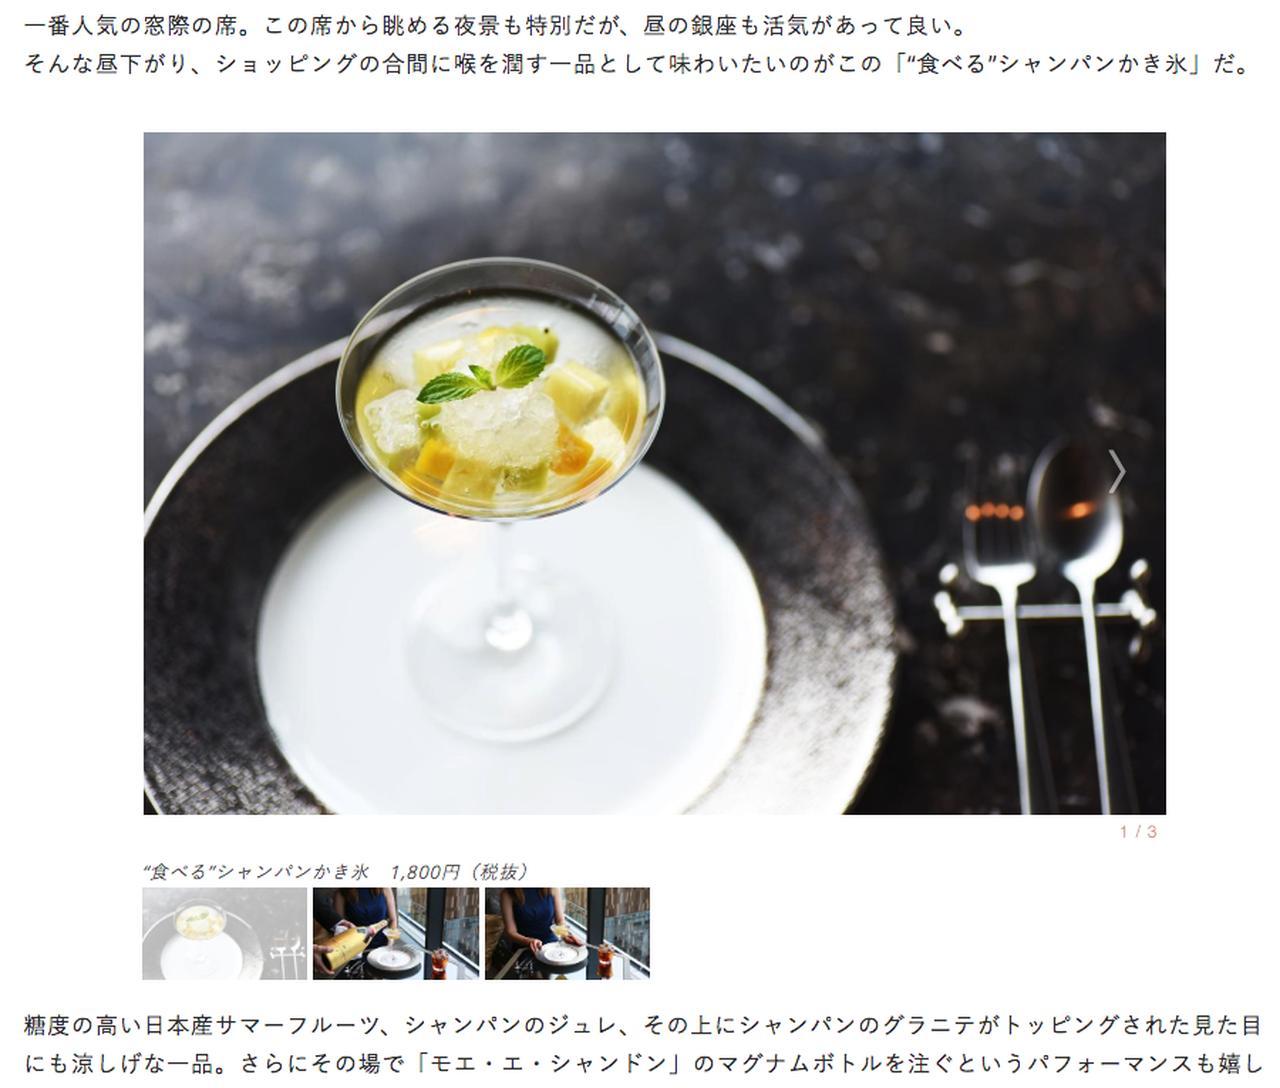
Task: Click the line starting "そんな昼下がり"
Action: [636, 64]
